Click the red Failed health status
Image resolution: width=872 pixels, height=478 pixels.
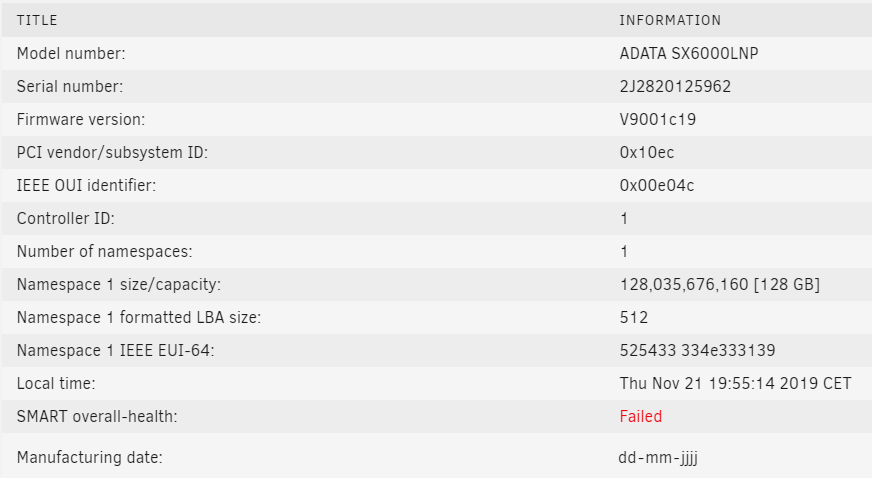click(x=641, y=416)
